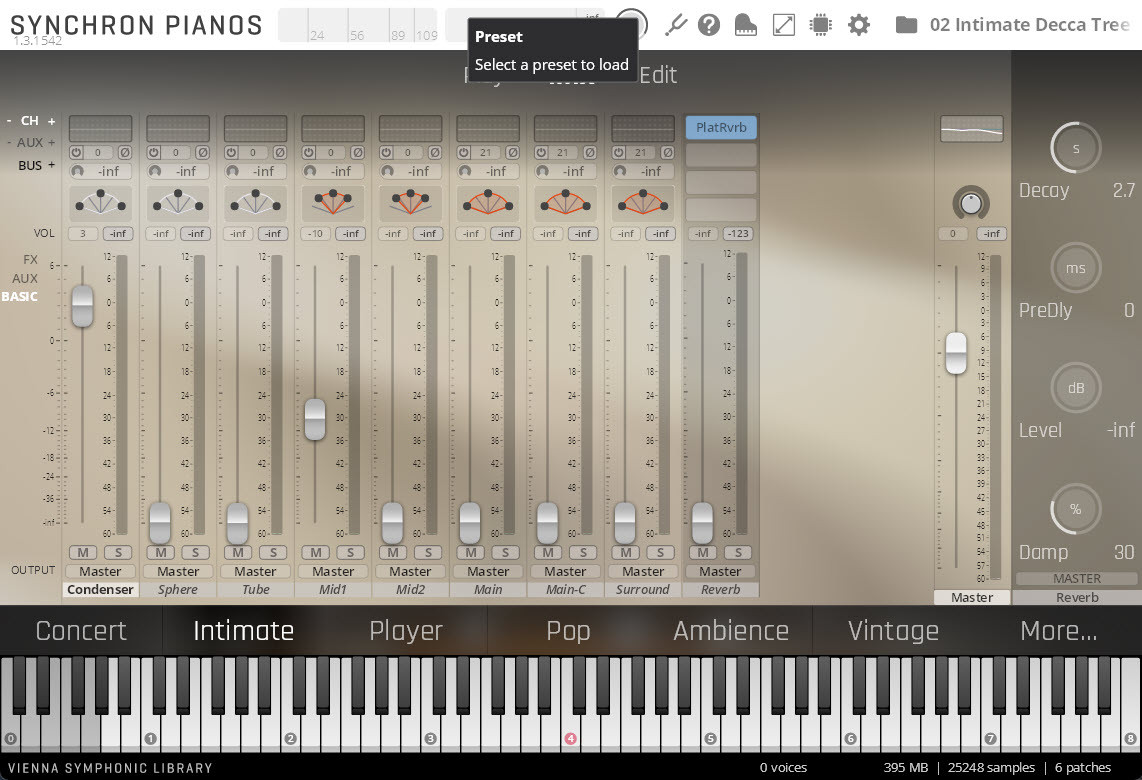The image size is (1142, 780).
Task: Click the MASTER button above Reverb label
Action: pyautogui.click(x=1076, y=578)
